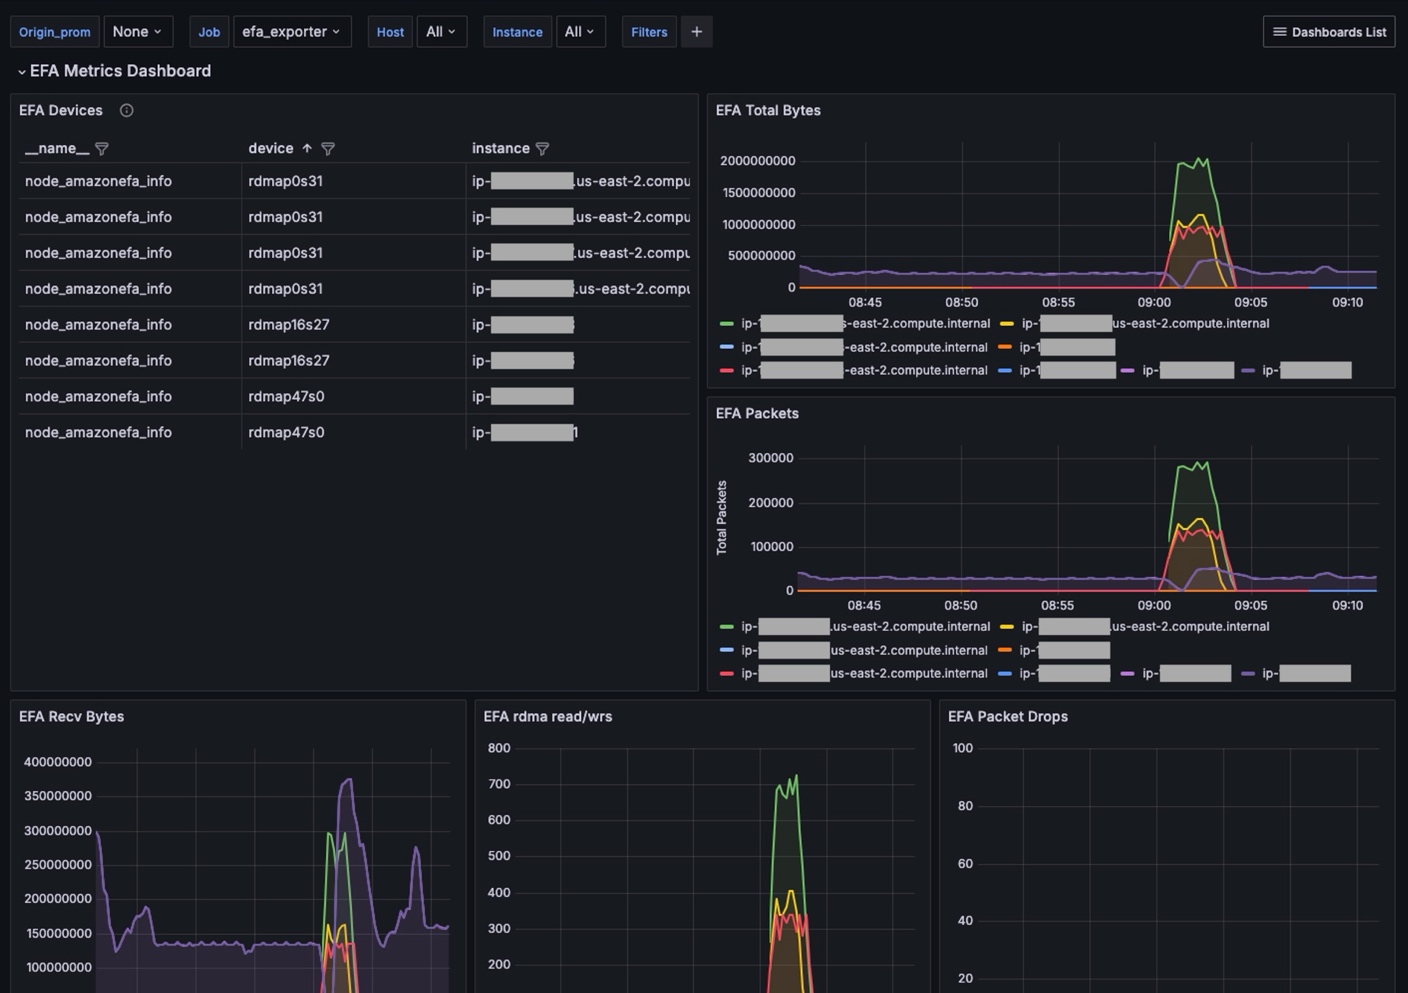
Task: Open the EFA rdma read/wrs panel title menu
Action: 548,716
